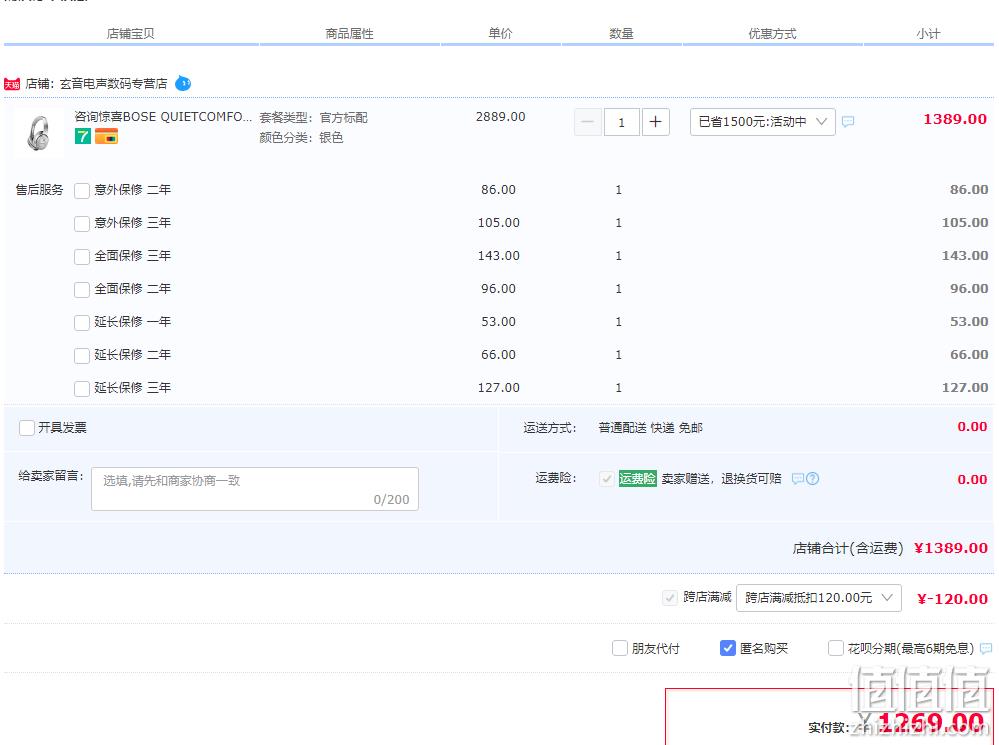The width and height of the screenshot is (999, 745).
Task: Uncheck the 匿名购买 anonymous purchase box
Action: 728,649
